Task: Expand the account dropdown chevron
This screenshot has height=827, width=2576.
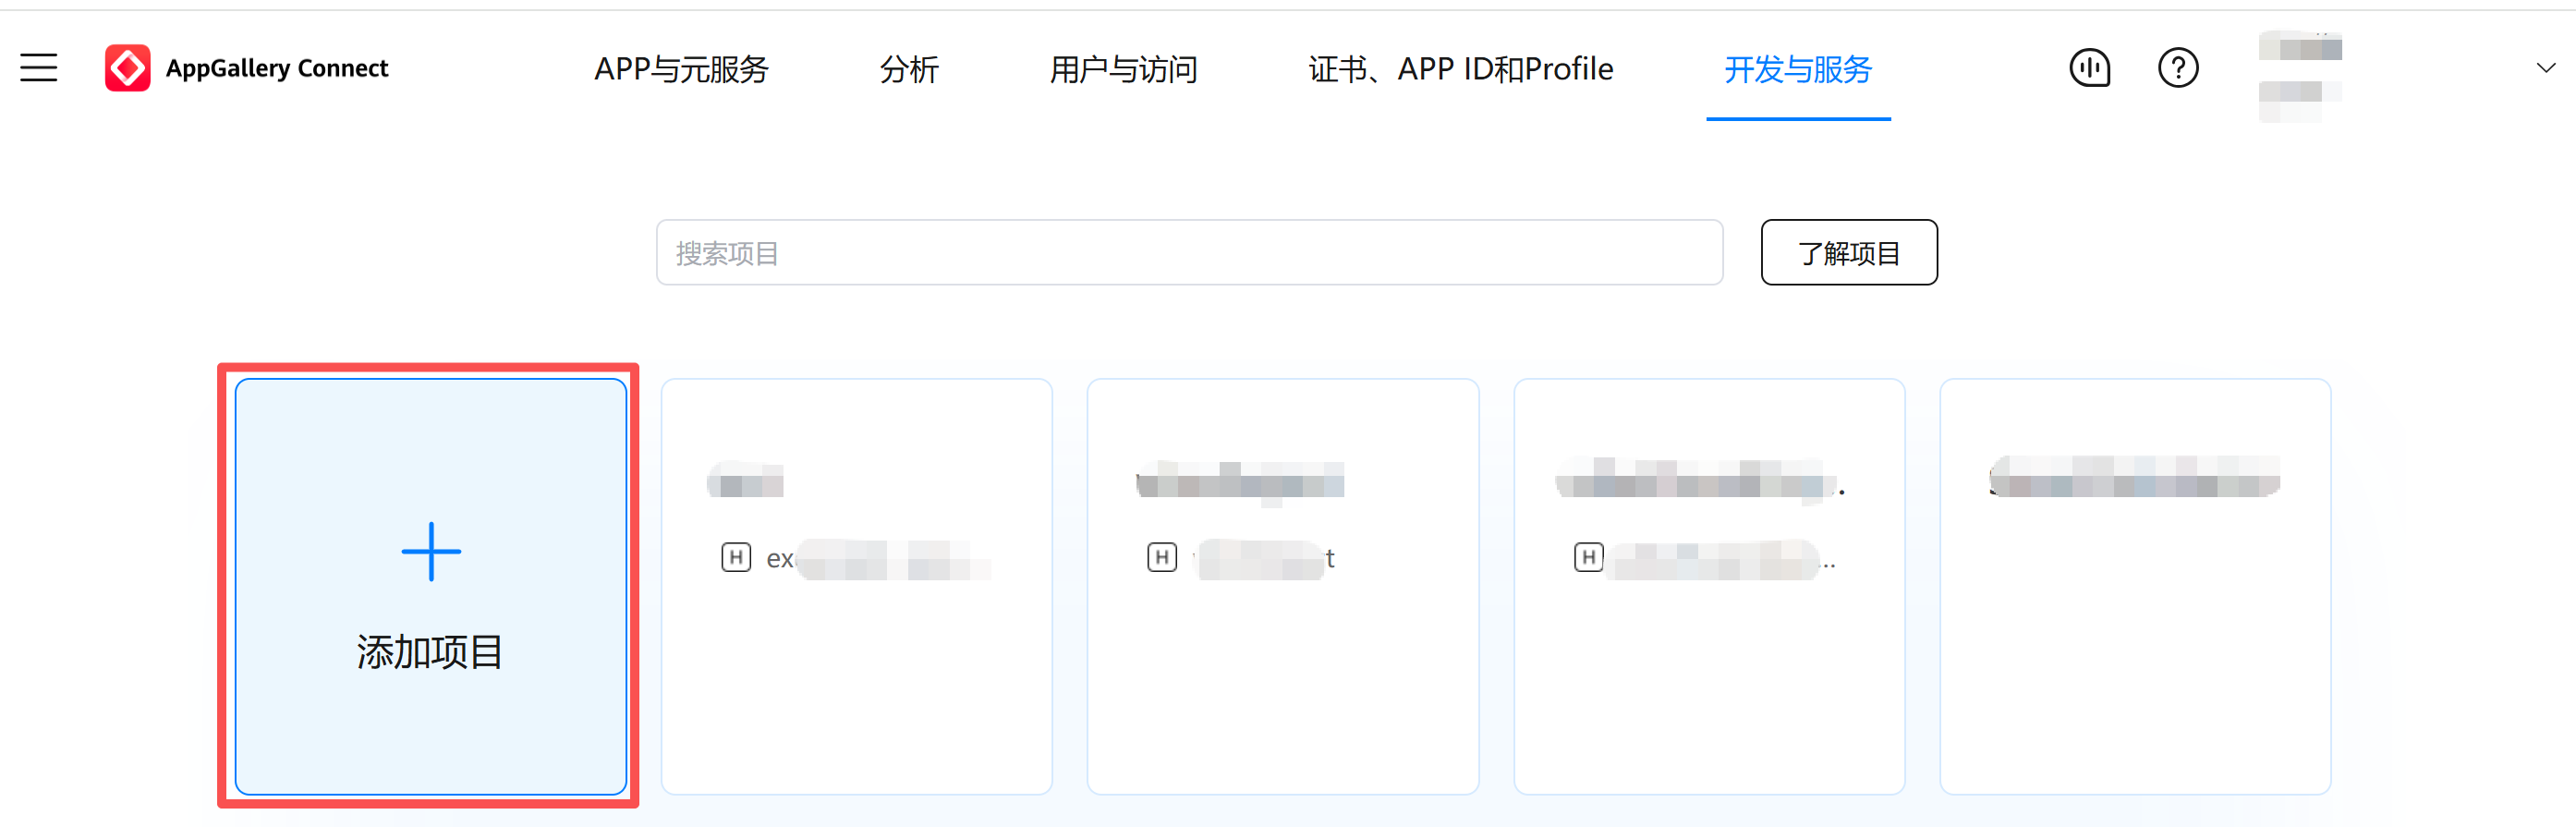Action: [x=2545, y=68]
